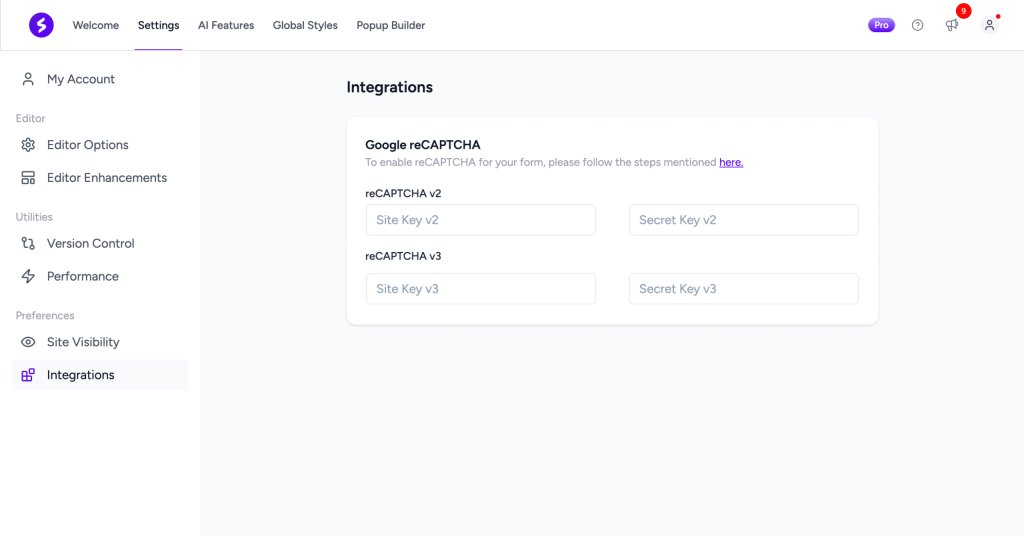
Task: Open the announcements megaphone icon
Action: coord(952,25)
